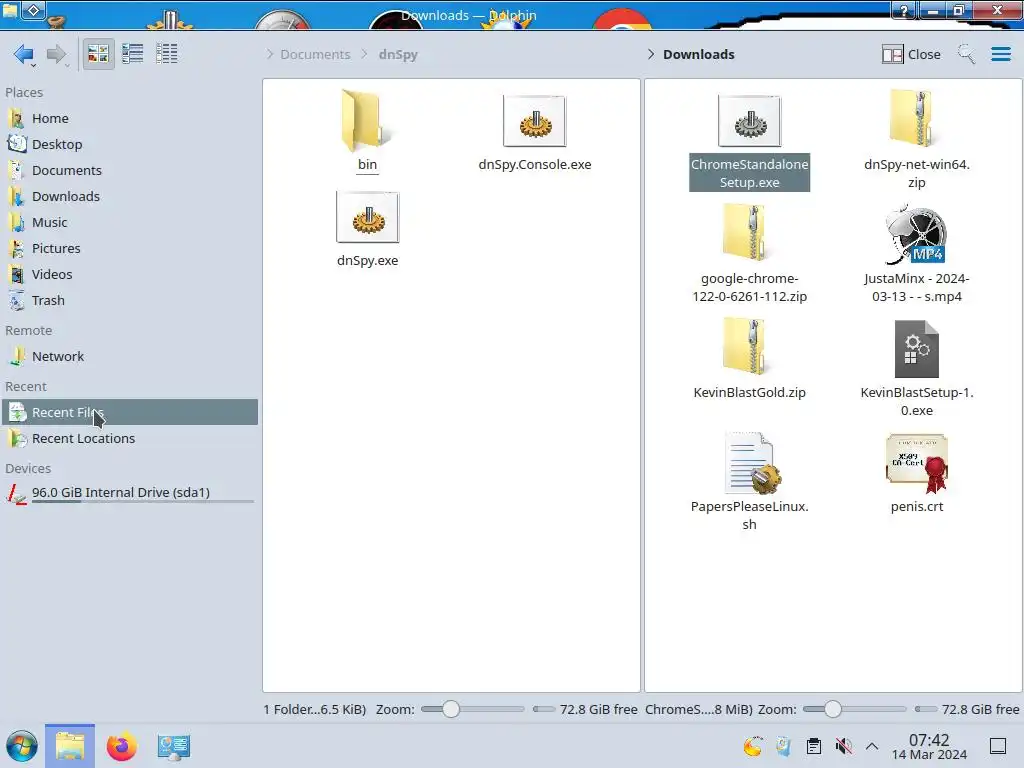Go to Music in Places
Image resolution: width=1024 pixels, height=768 pixels.
[129, 222]
